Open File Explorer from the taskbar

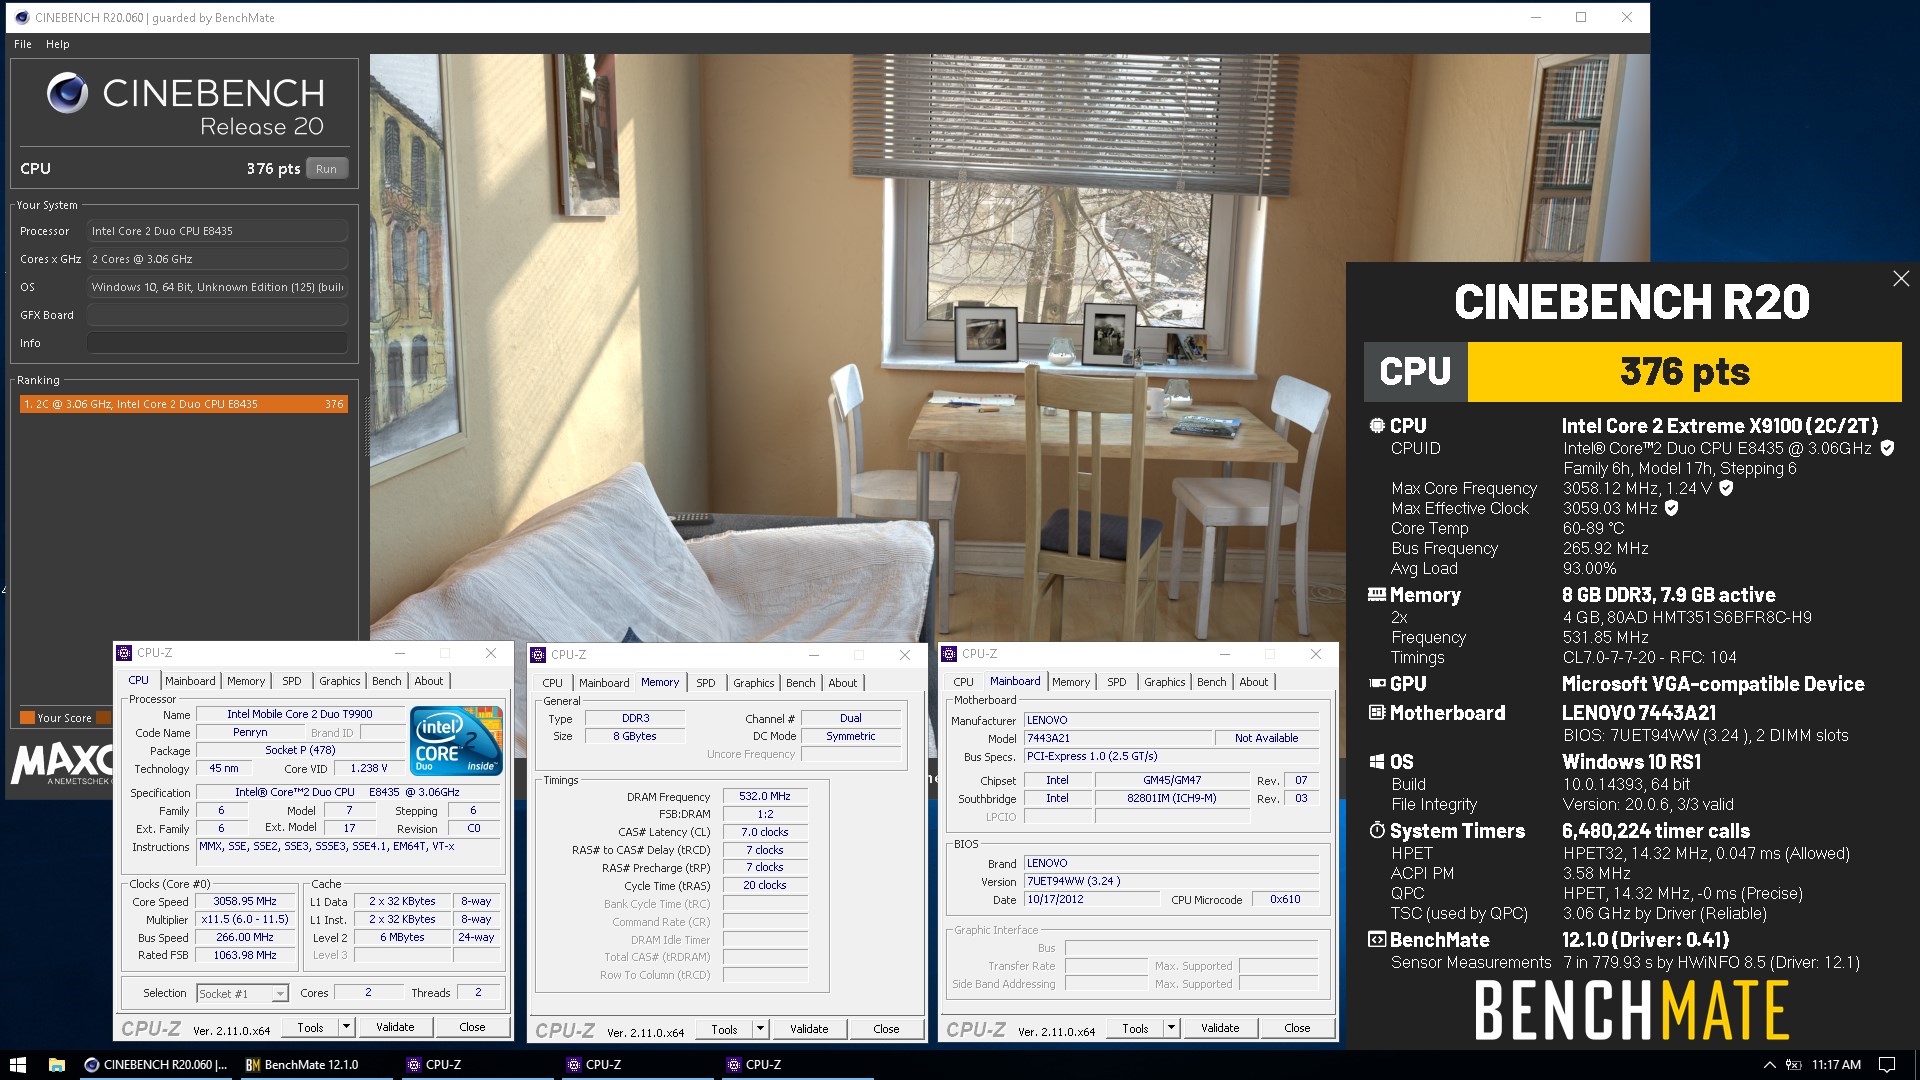coord(57,1064)
